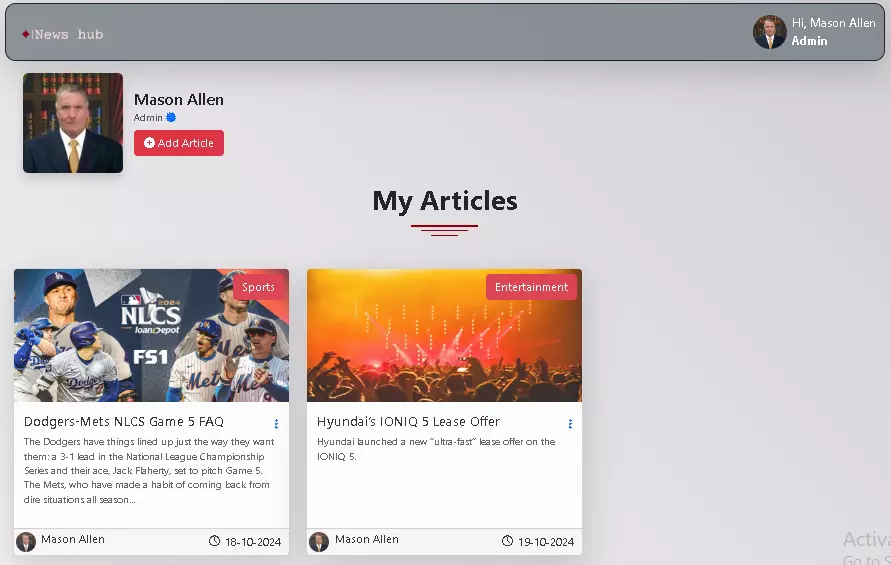
Task: Click the Mason Allen profile name heading
Action: [x=178, y=99]
